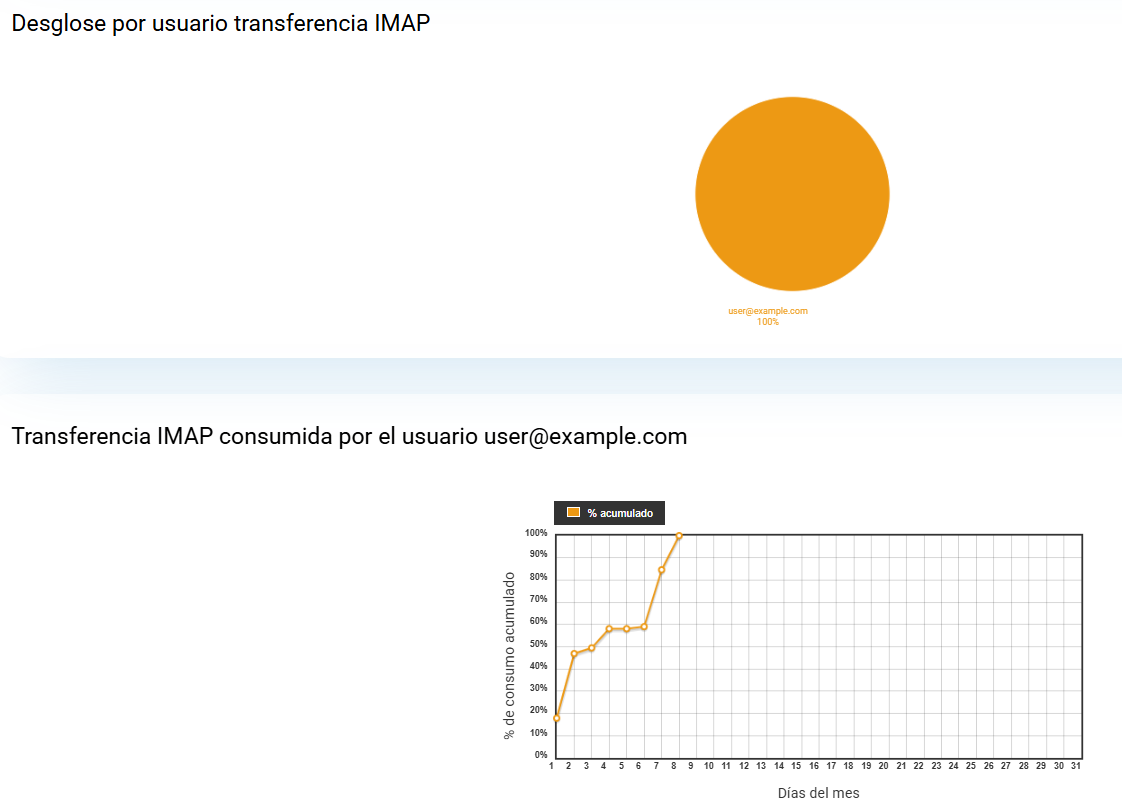Click the 100% data point at day 8
Image resolution: width=1122 pixels, height=809 pixels.
point(679,535)
